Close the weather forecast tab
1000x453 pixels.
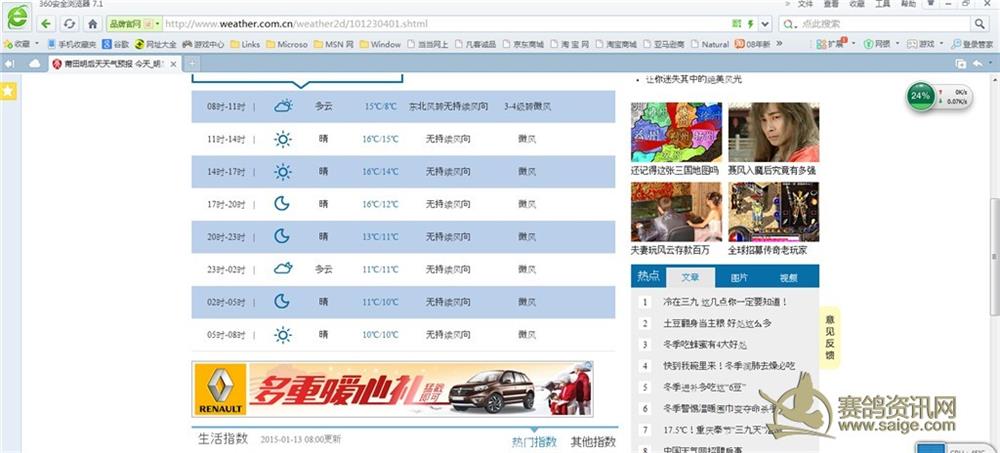[172, 63]
